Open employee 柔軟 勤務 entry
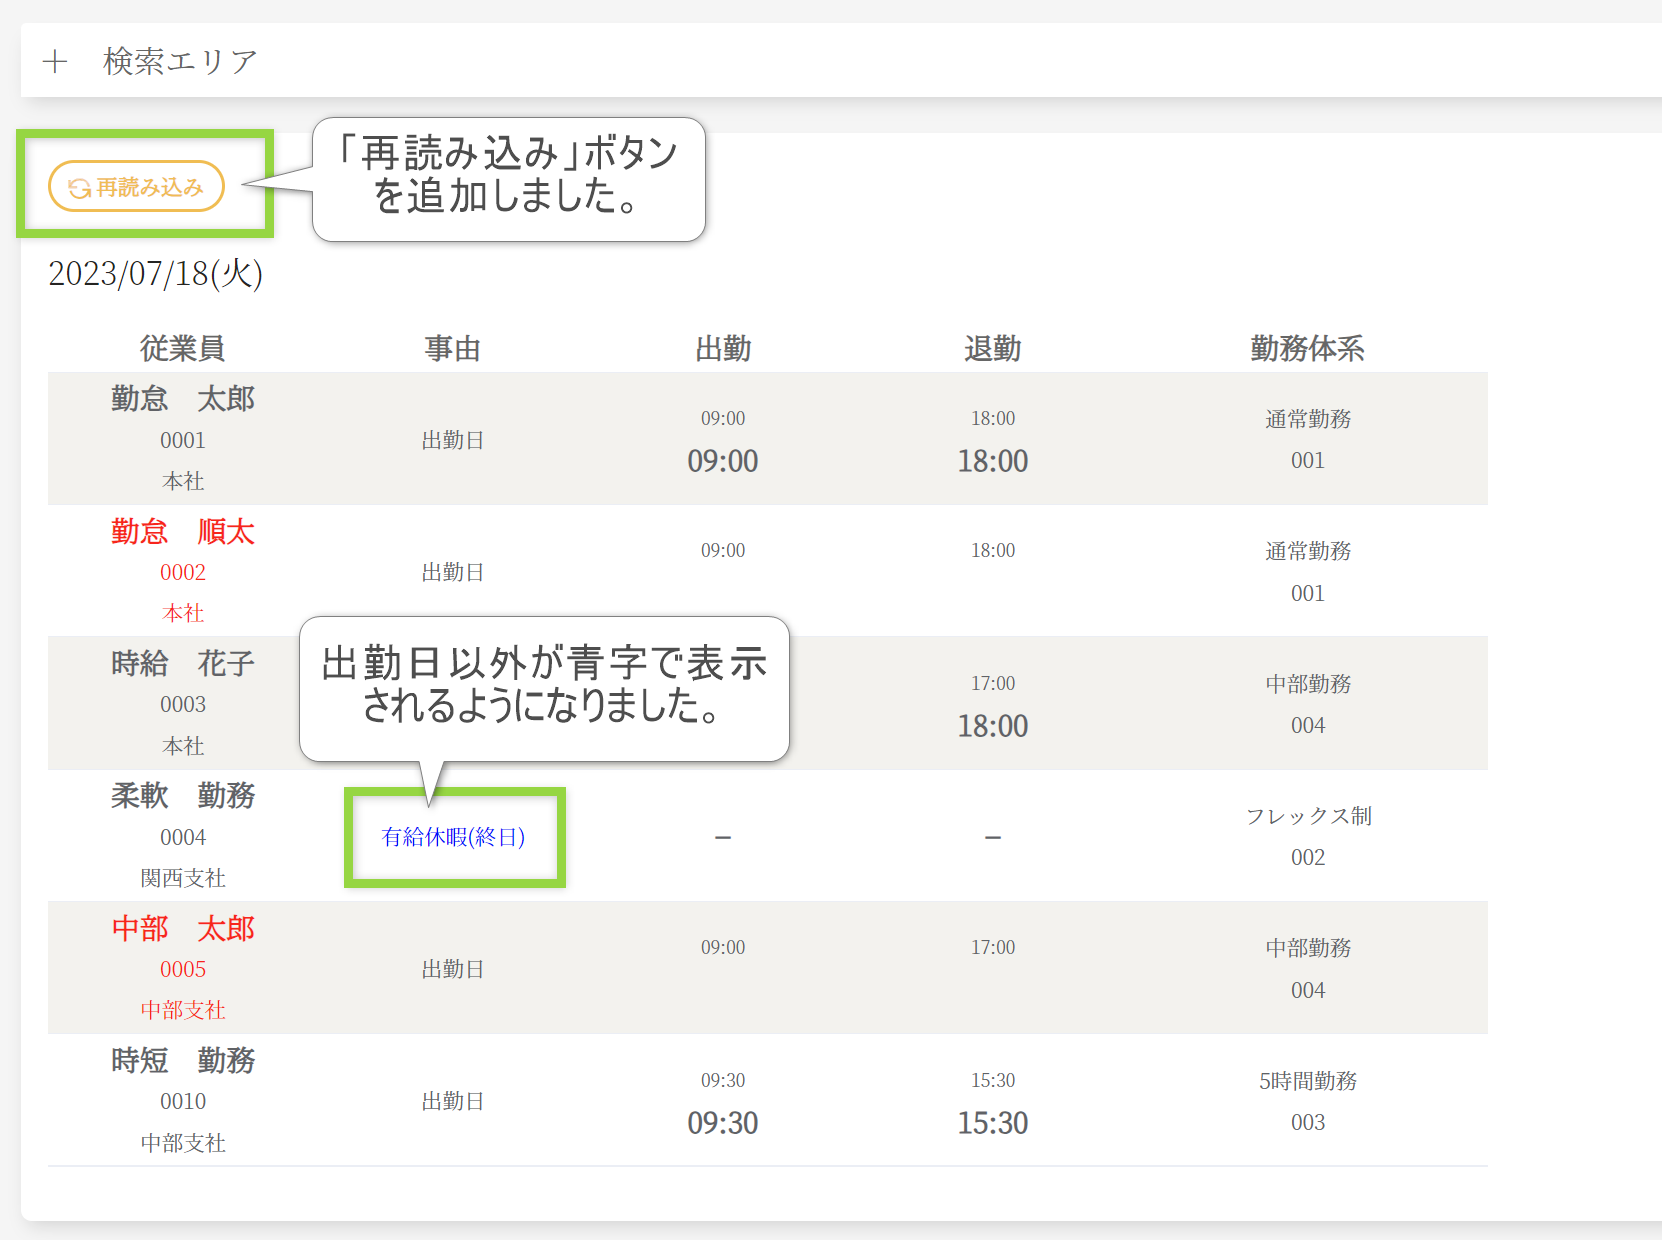This screenshot has height=1240, width=1662. (x=183, y=796)
